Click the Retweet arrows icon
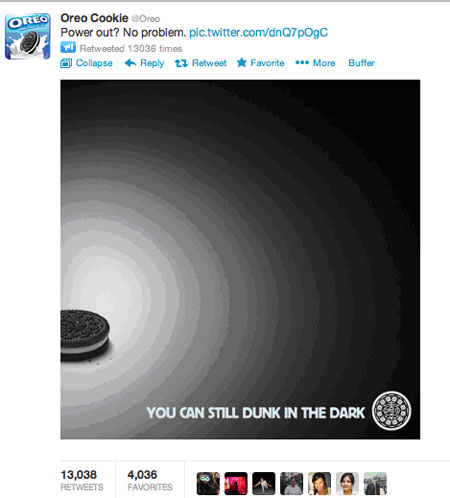This screenshot has width=450, height=498. pyautogui.click(x=181, y=63)
